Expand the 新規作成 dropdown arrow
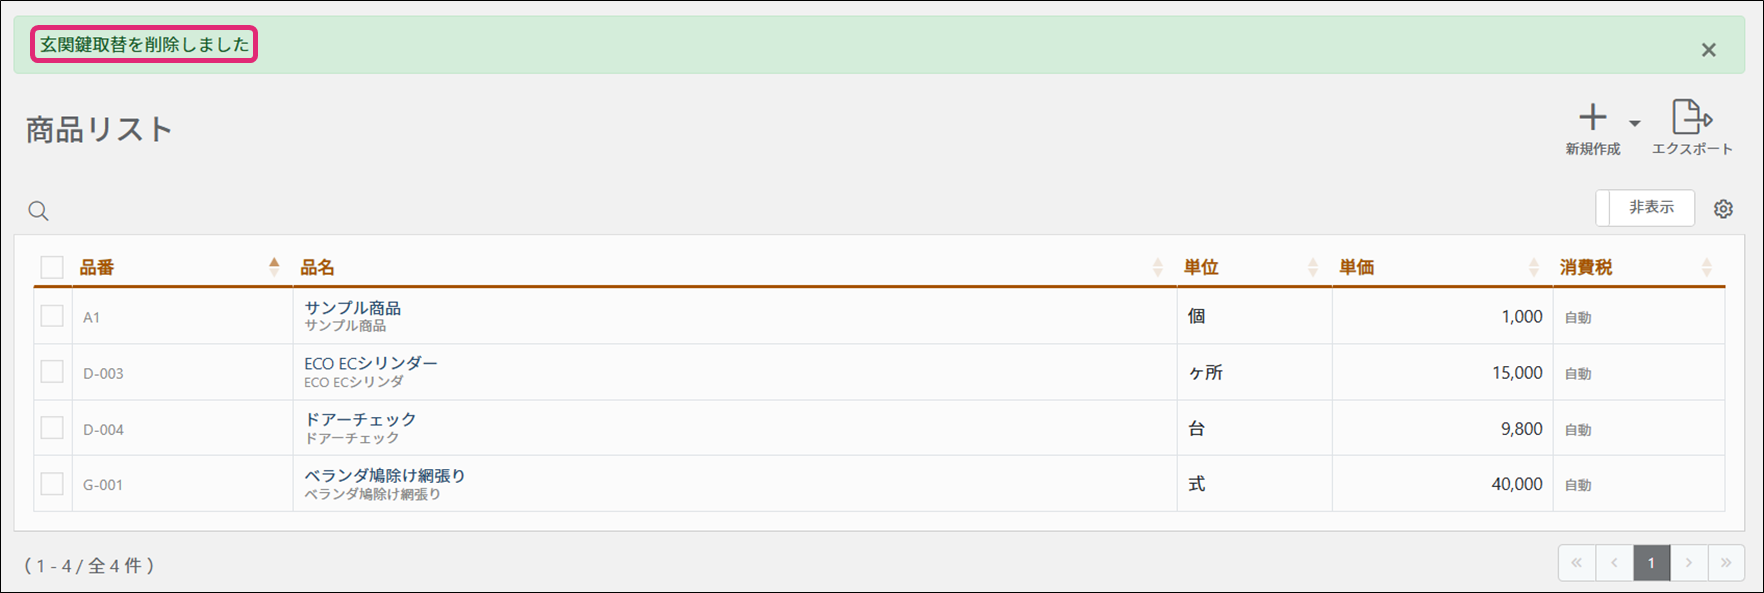The width and height of the screenshot is (1764, 593). [1635, 123]
